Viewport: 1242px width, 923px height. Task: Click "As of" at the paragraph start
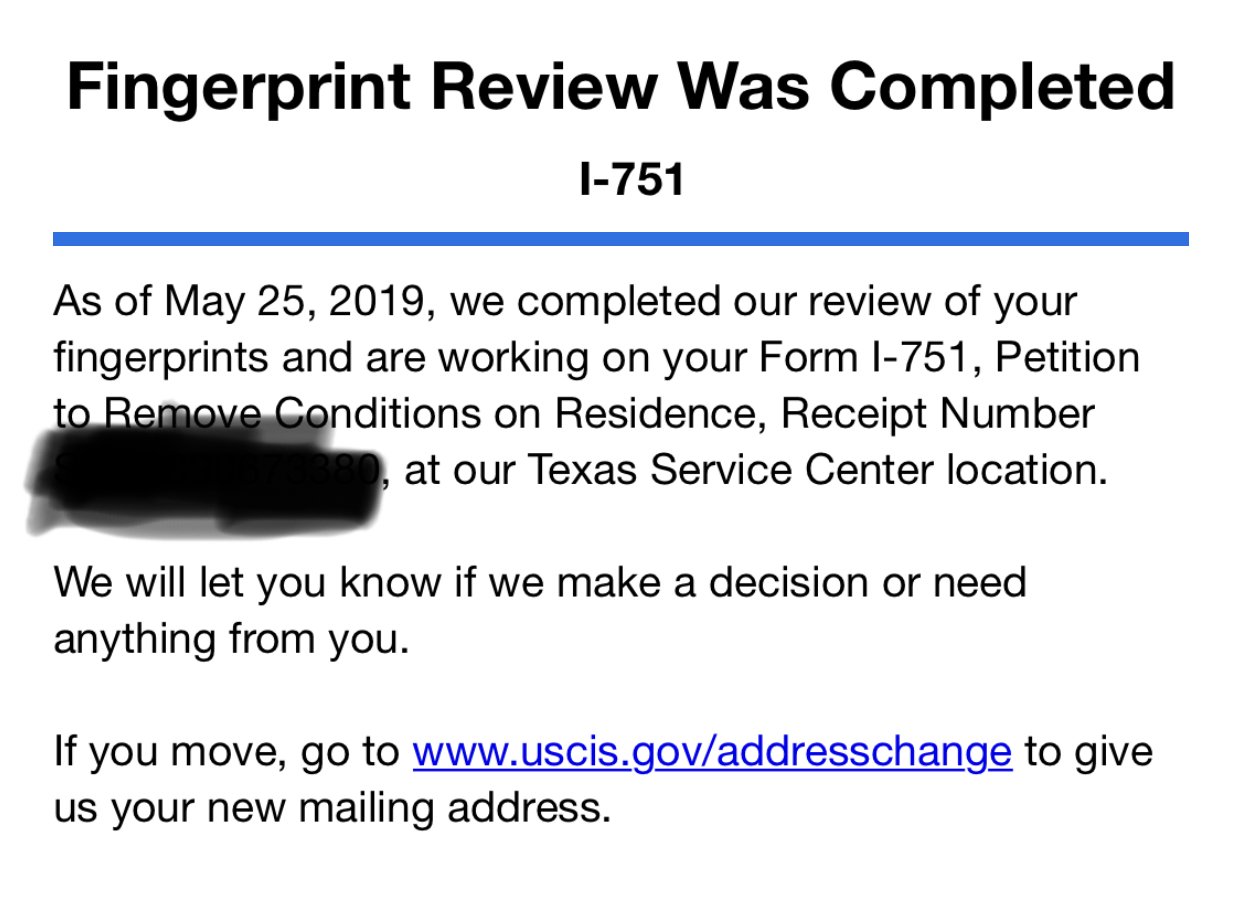100,301
